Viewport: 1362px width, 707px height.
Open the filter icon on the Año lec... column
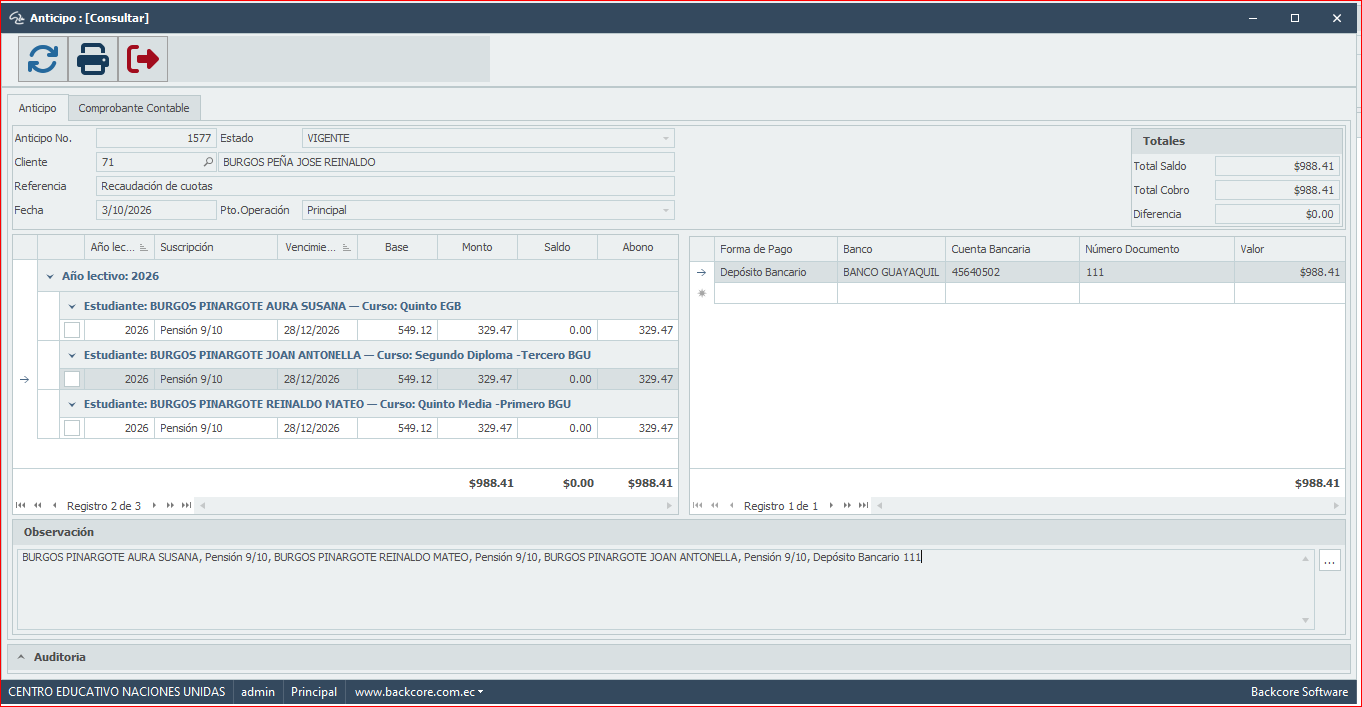pyautogui.click(x=143, y=248)
